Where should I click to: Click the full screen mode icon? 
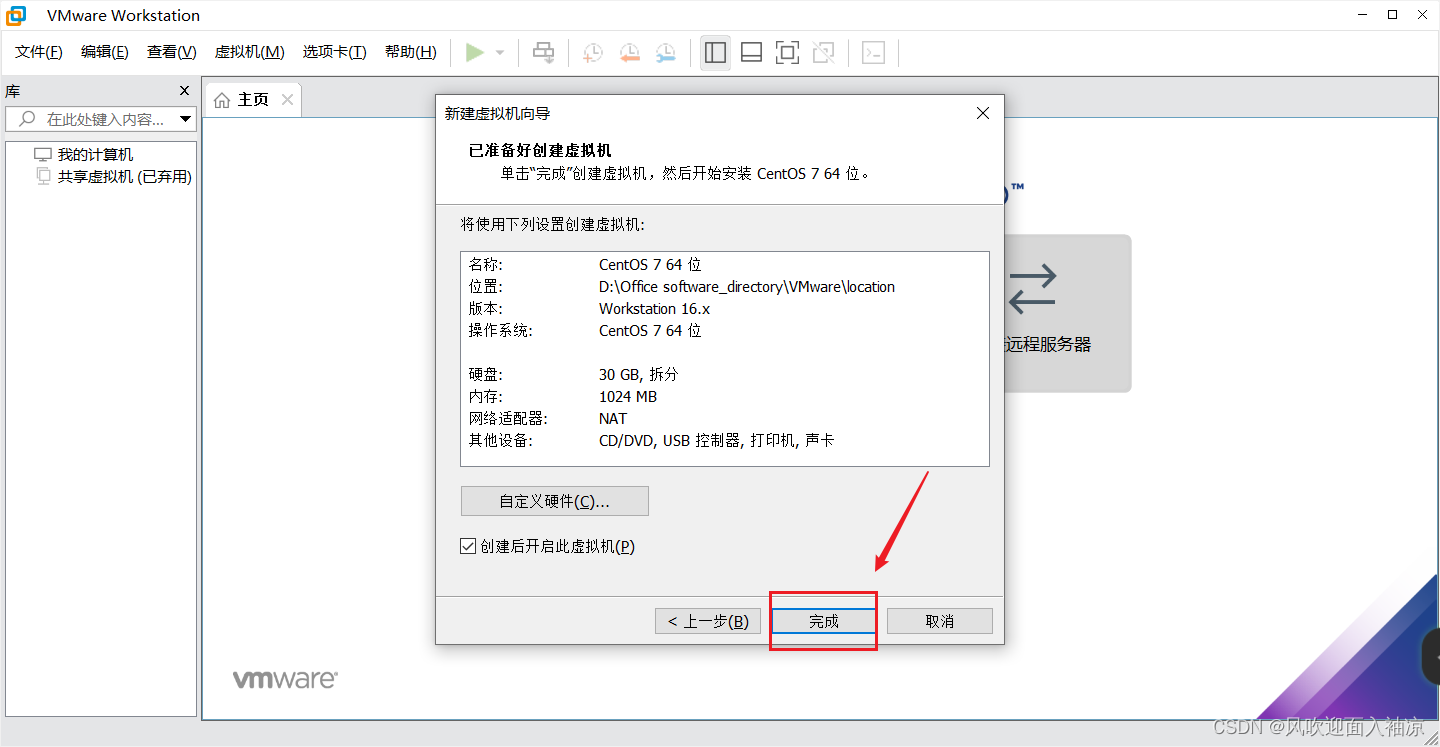point(788,52)
